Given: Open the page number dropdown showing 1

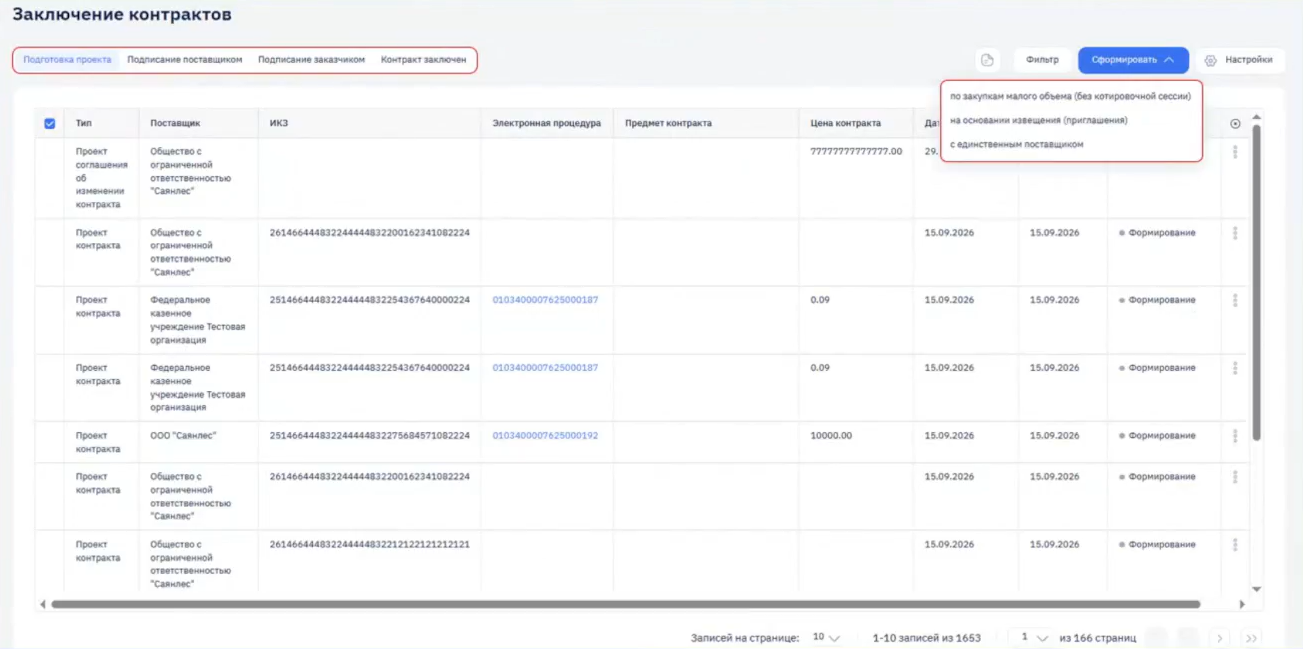Looking at the screenshot, I should [x=1031, y=637].
